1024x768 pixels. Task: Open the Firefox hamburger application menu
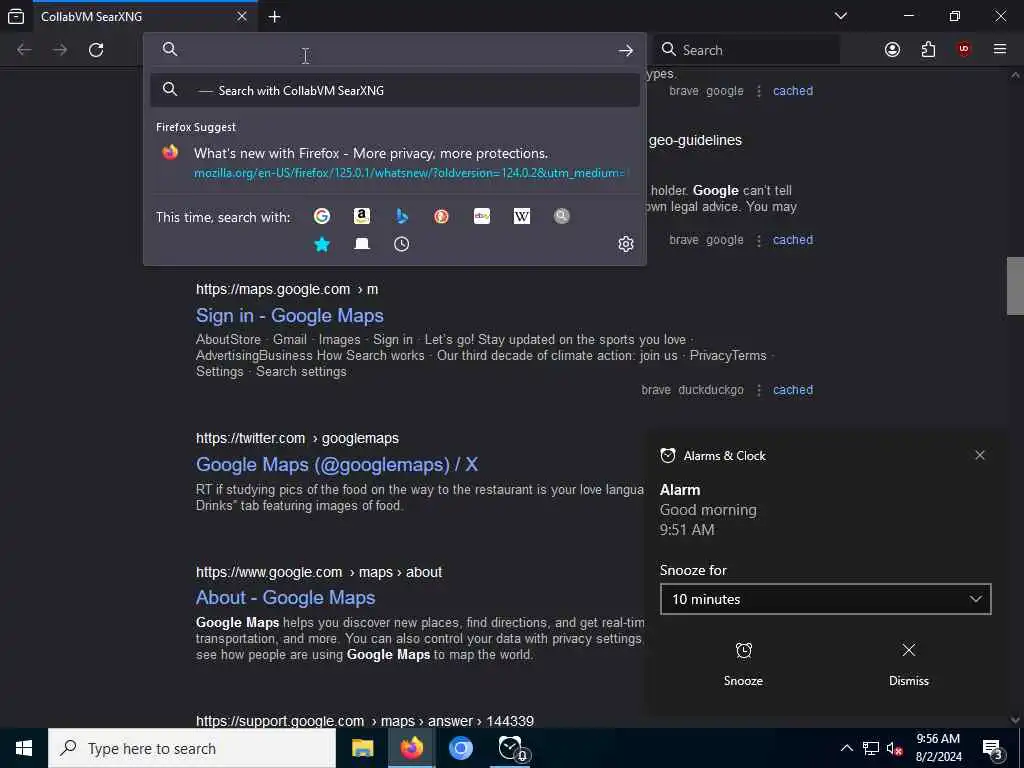click(x=1000, y=50)
